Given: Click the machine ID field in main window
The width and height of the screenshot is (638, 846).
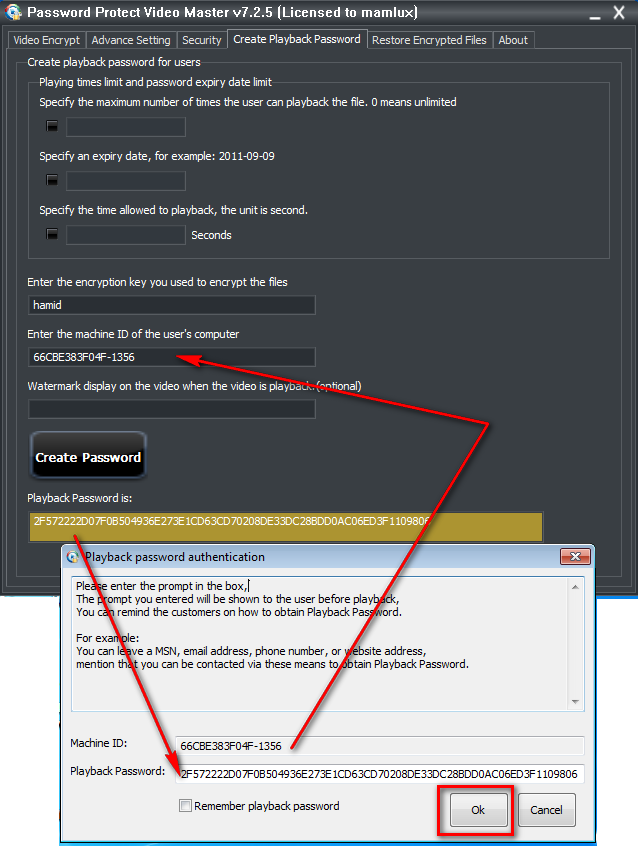Looking at the screenshot, I should (x=172, y=357).
